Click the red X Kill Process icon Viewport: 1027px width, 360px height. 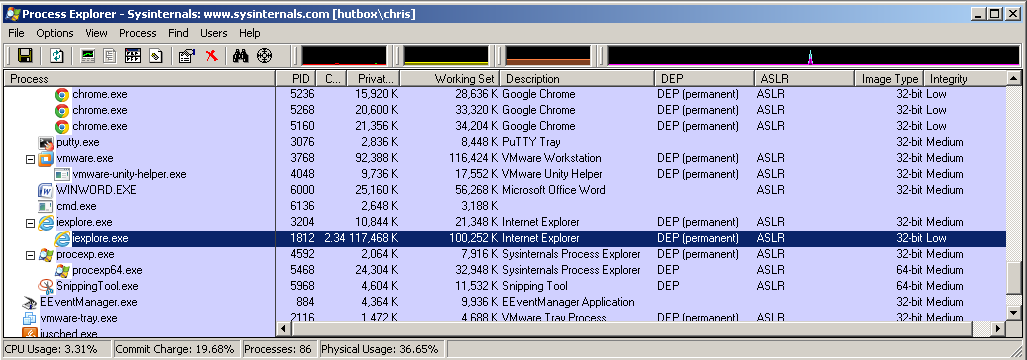pyautogui.click(x=211, y=56)
